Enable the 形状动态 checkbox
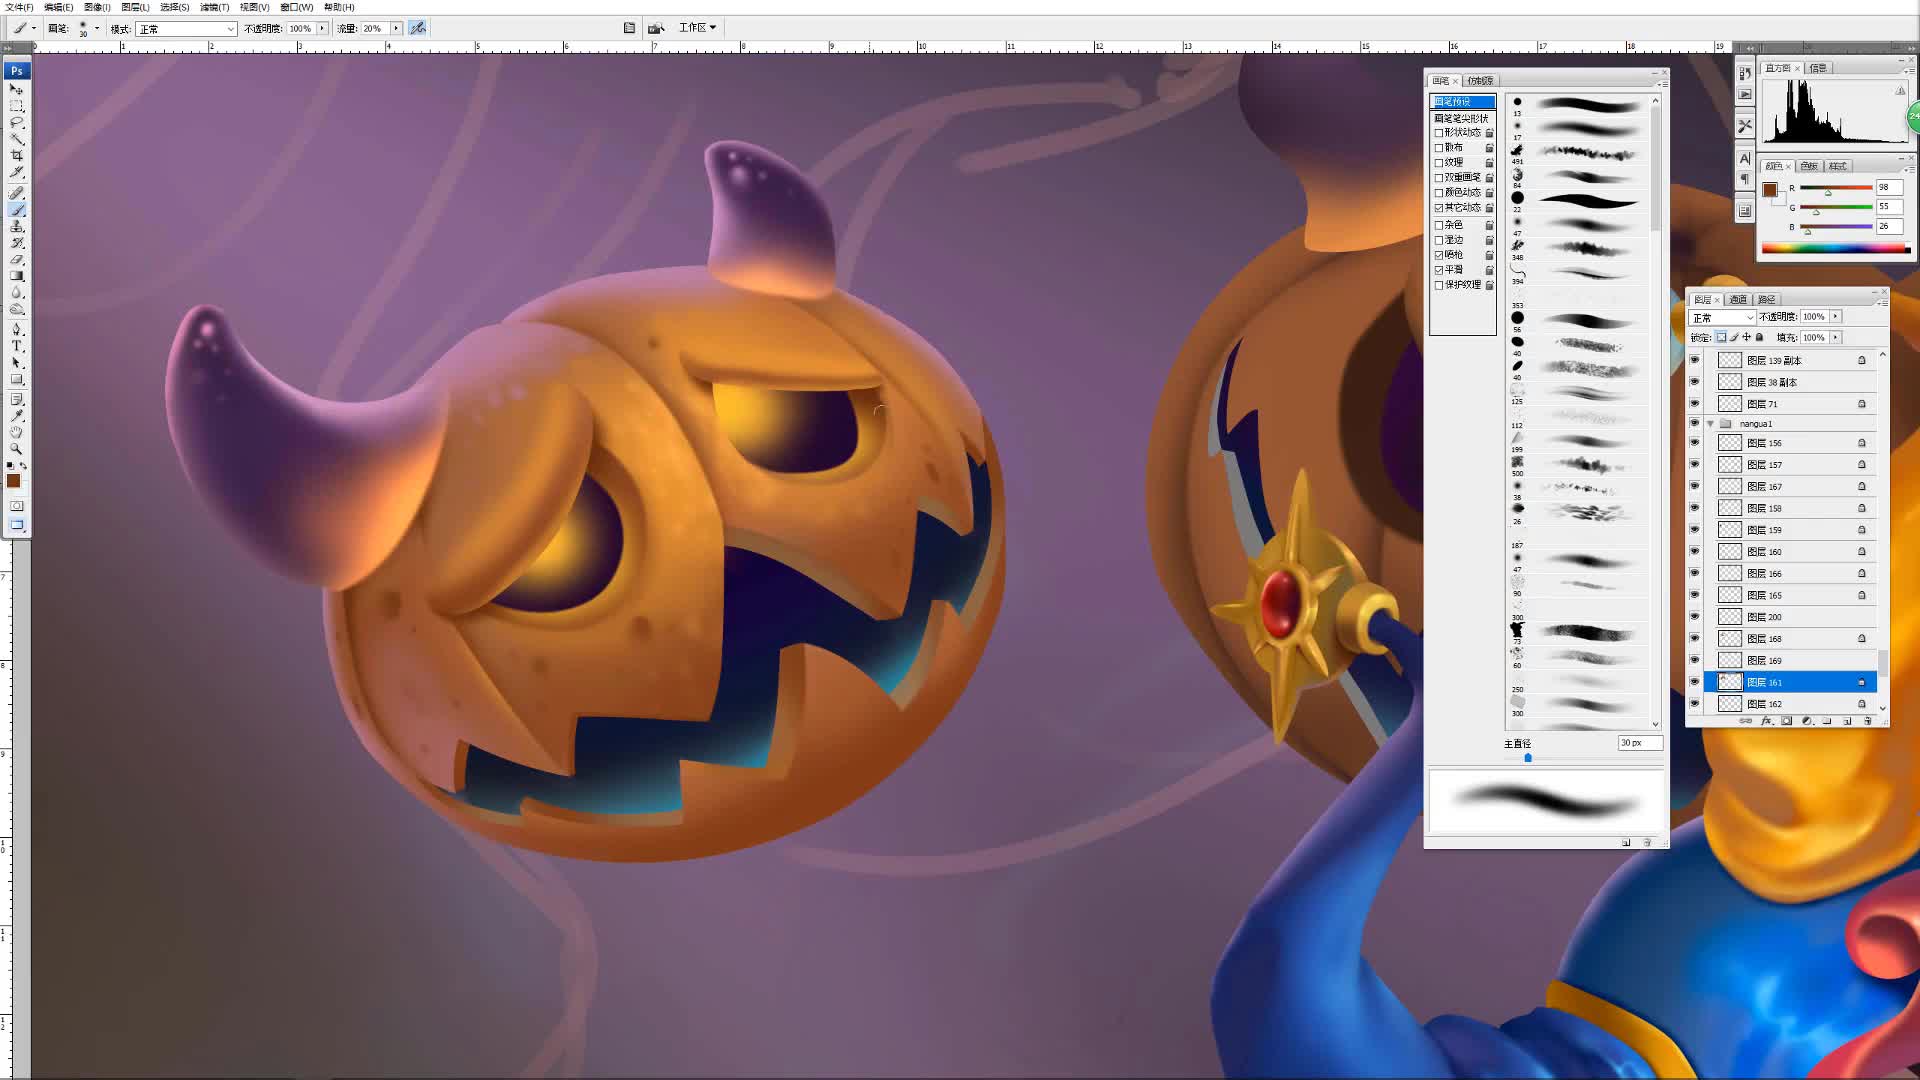Viewport: 1920px width, 1080px height. coord(1439,133)
